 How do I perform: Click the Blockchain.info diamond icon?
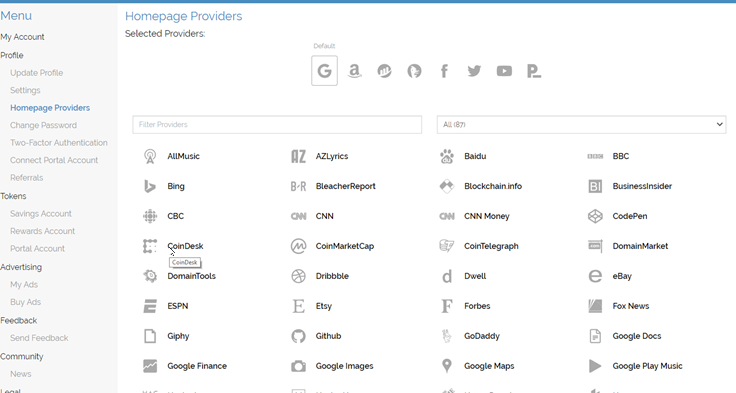[x=447, y=186]
